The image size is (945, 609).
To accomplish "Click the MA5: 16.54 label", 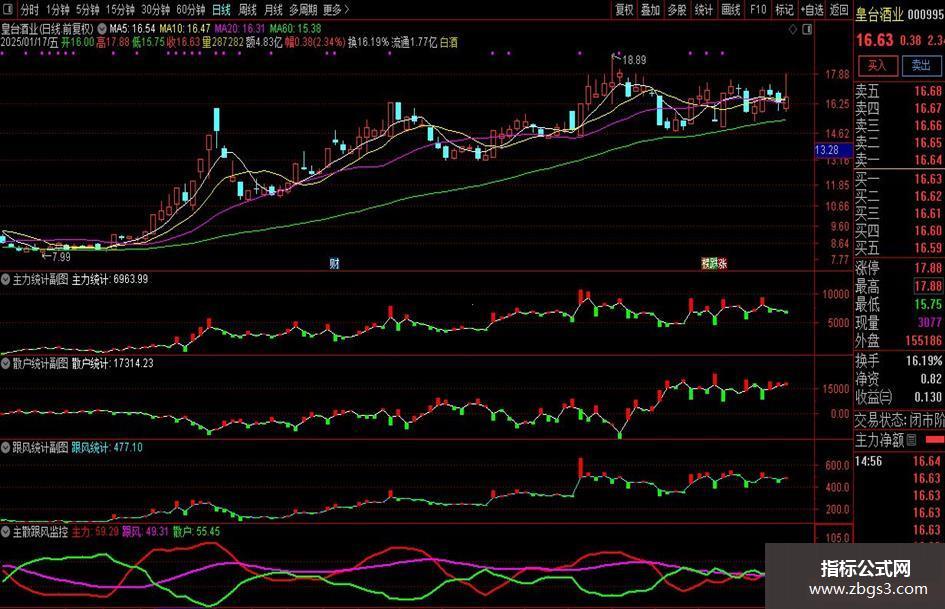I will click(x=133, y=28).
